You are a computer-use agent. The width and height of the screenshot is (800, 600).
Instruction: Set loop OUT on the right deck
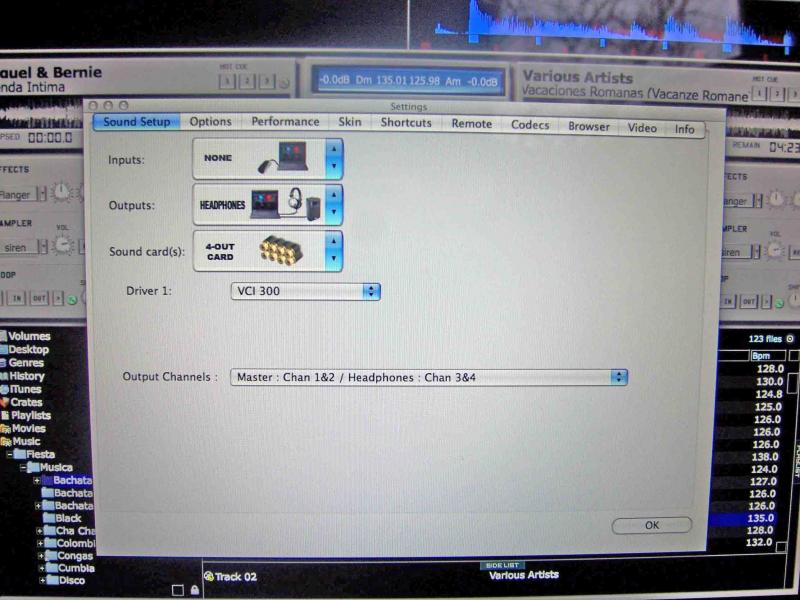click(x=748, y=302)
